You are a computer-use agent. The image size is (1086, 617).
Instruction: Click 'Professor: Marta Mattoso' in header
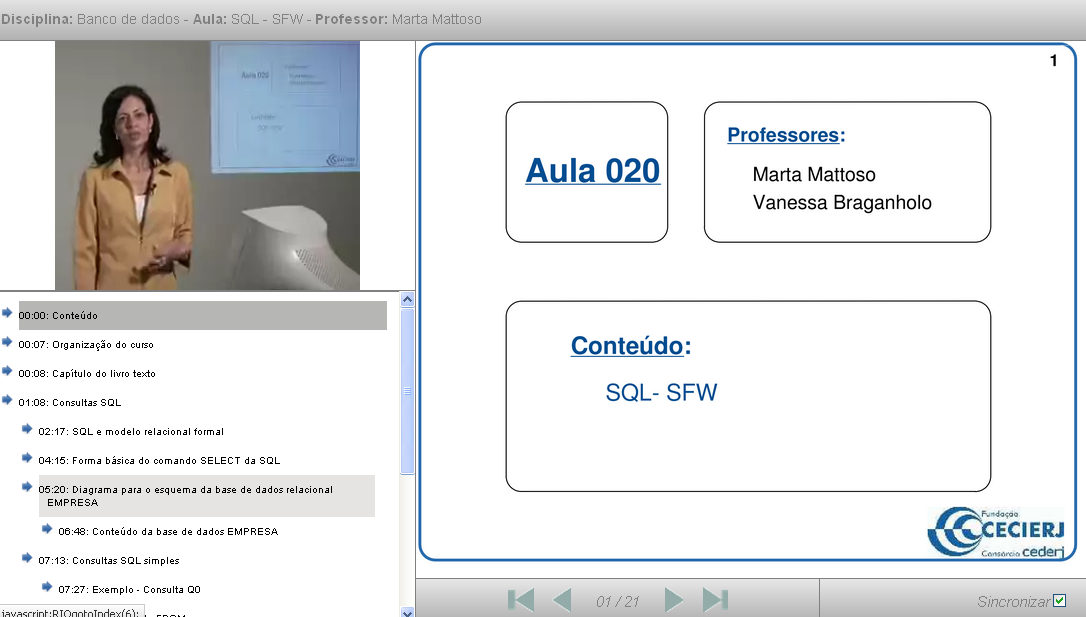398,19
